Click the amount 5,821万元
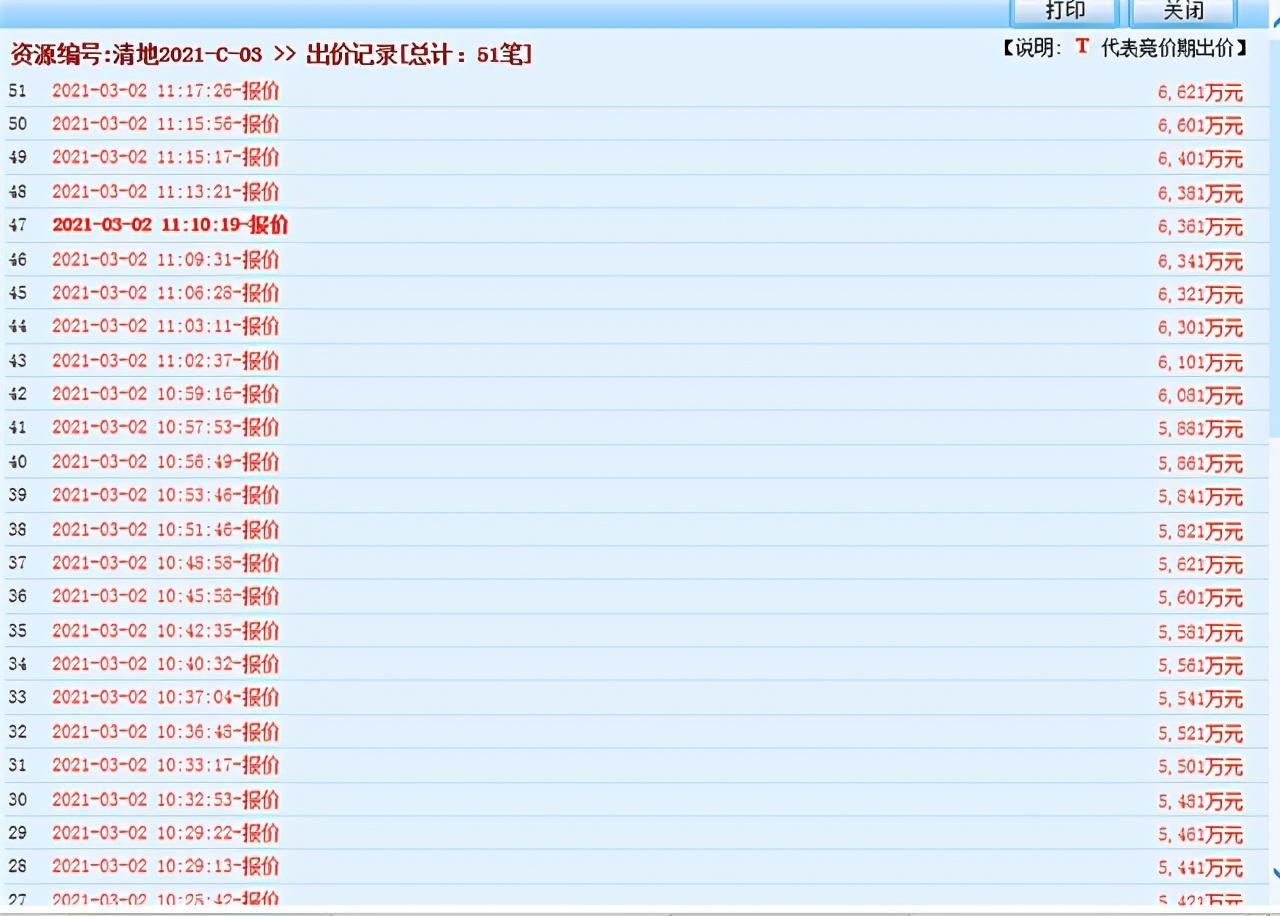1280x916 pixels. point(1200,532)
